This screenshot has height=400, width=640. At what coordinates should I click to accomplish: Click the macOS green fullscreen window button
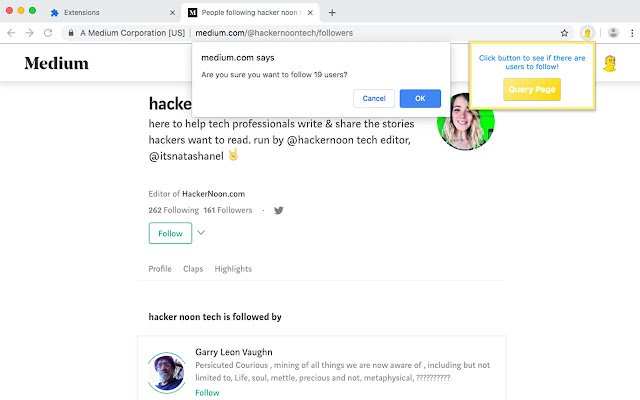pos(33,11)
